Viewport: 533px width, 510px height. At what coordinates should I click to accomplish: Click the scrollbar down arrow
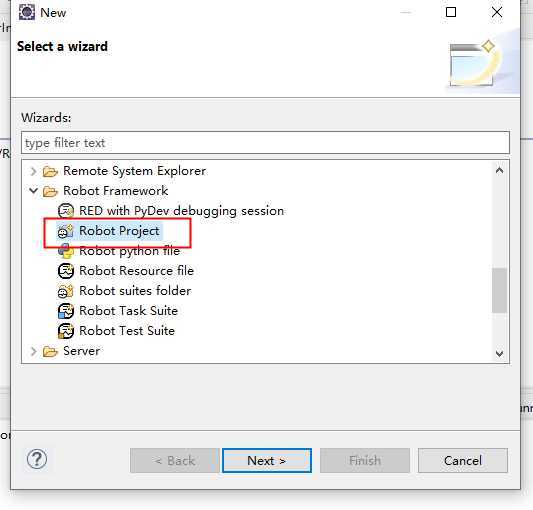[499, 353]
